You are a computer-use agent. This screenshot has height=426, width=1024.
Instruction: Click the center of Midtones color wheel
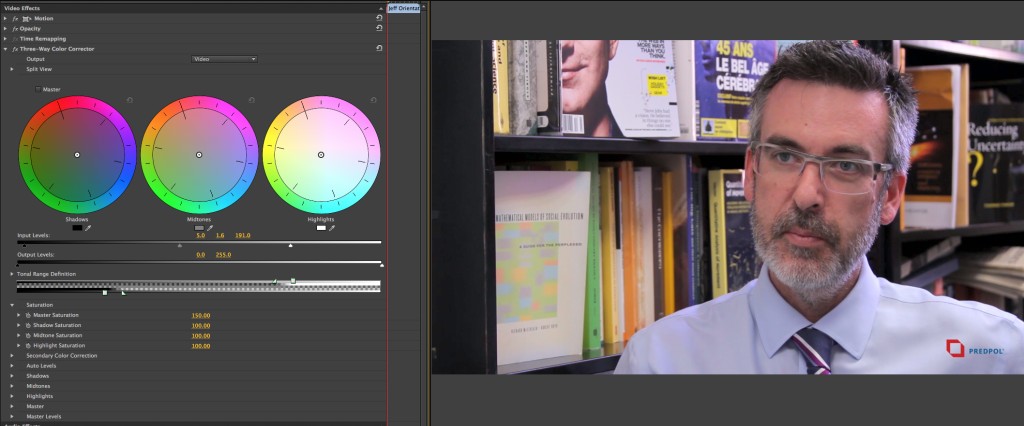(x=199, y=154)
